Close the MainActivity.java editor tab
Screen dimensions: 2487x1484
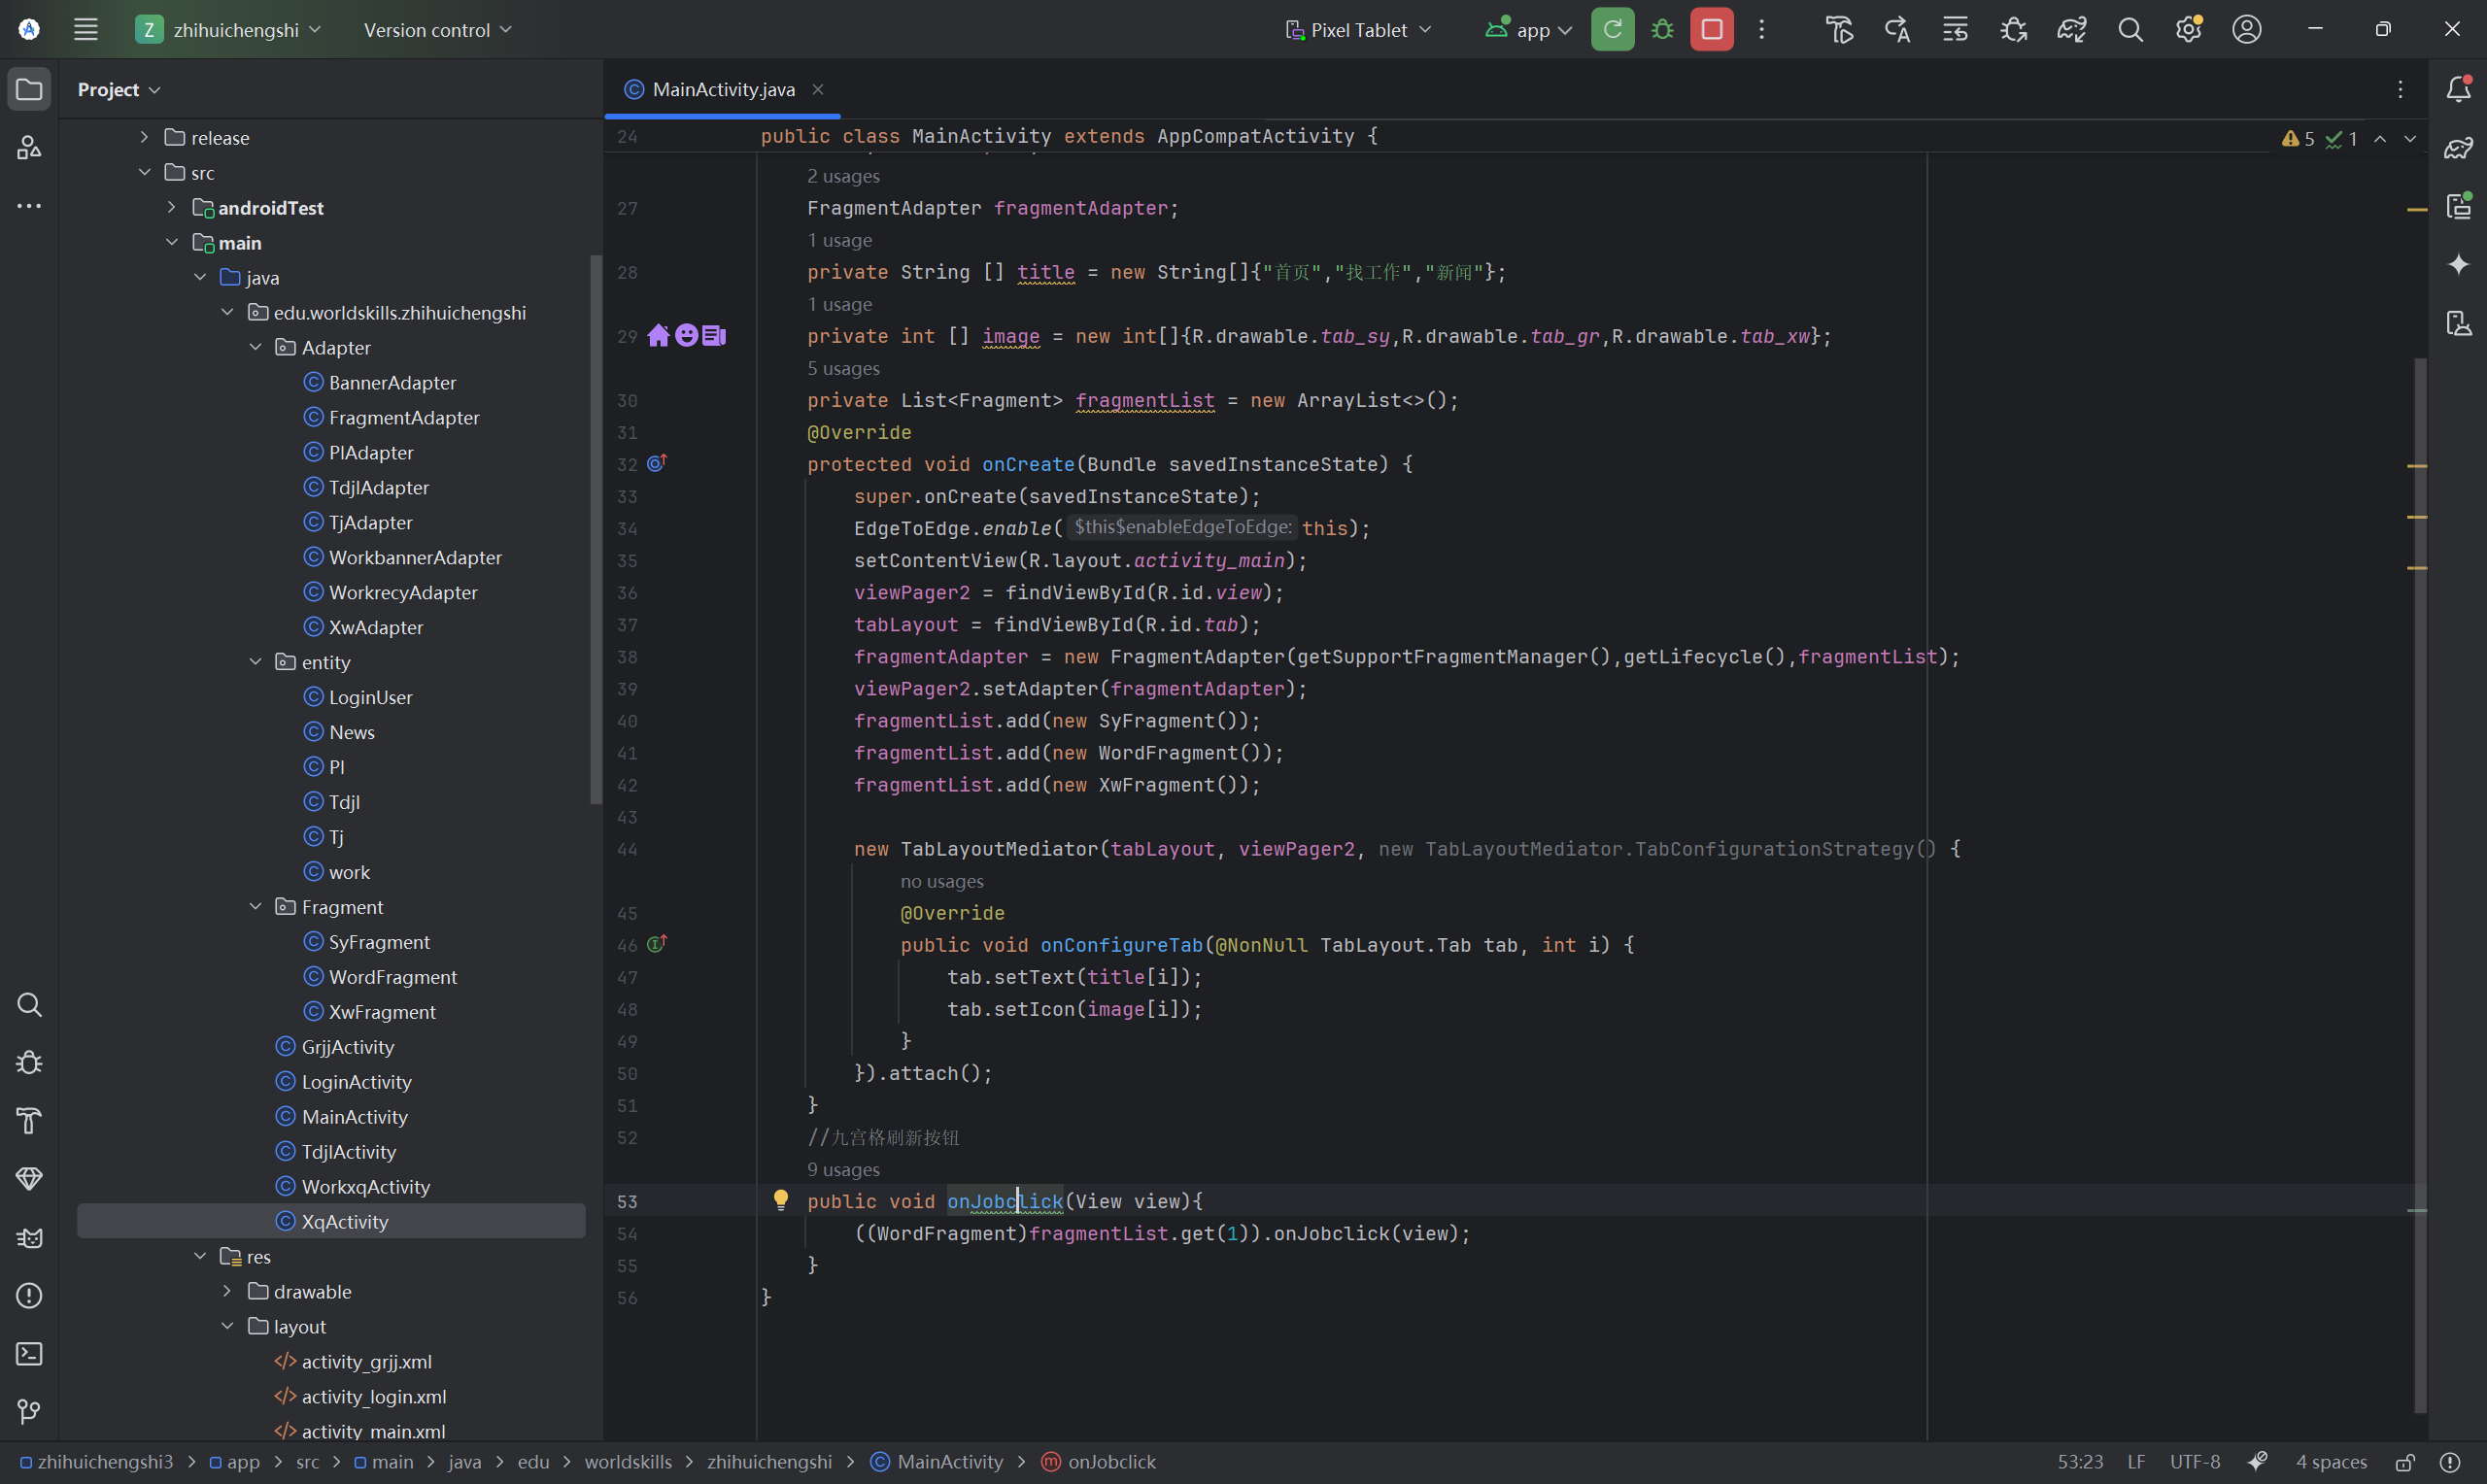(x=818, y=89)
